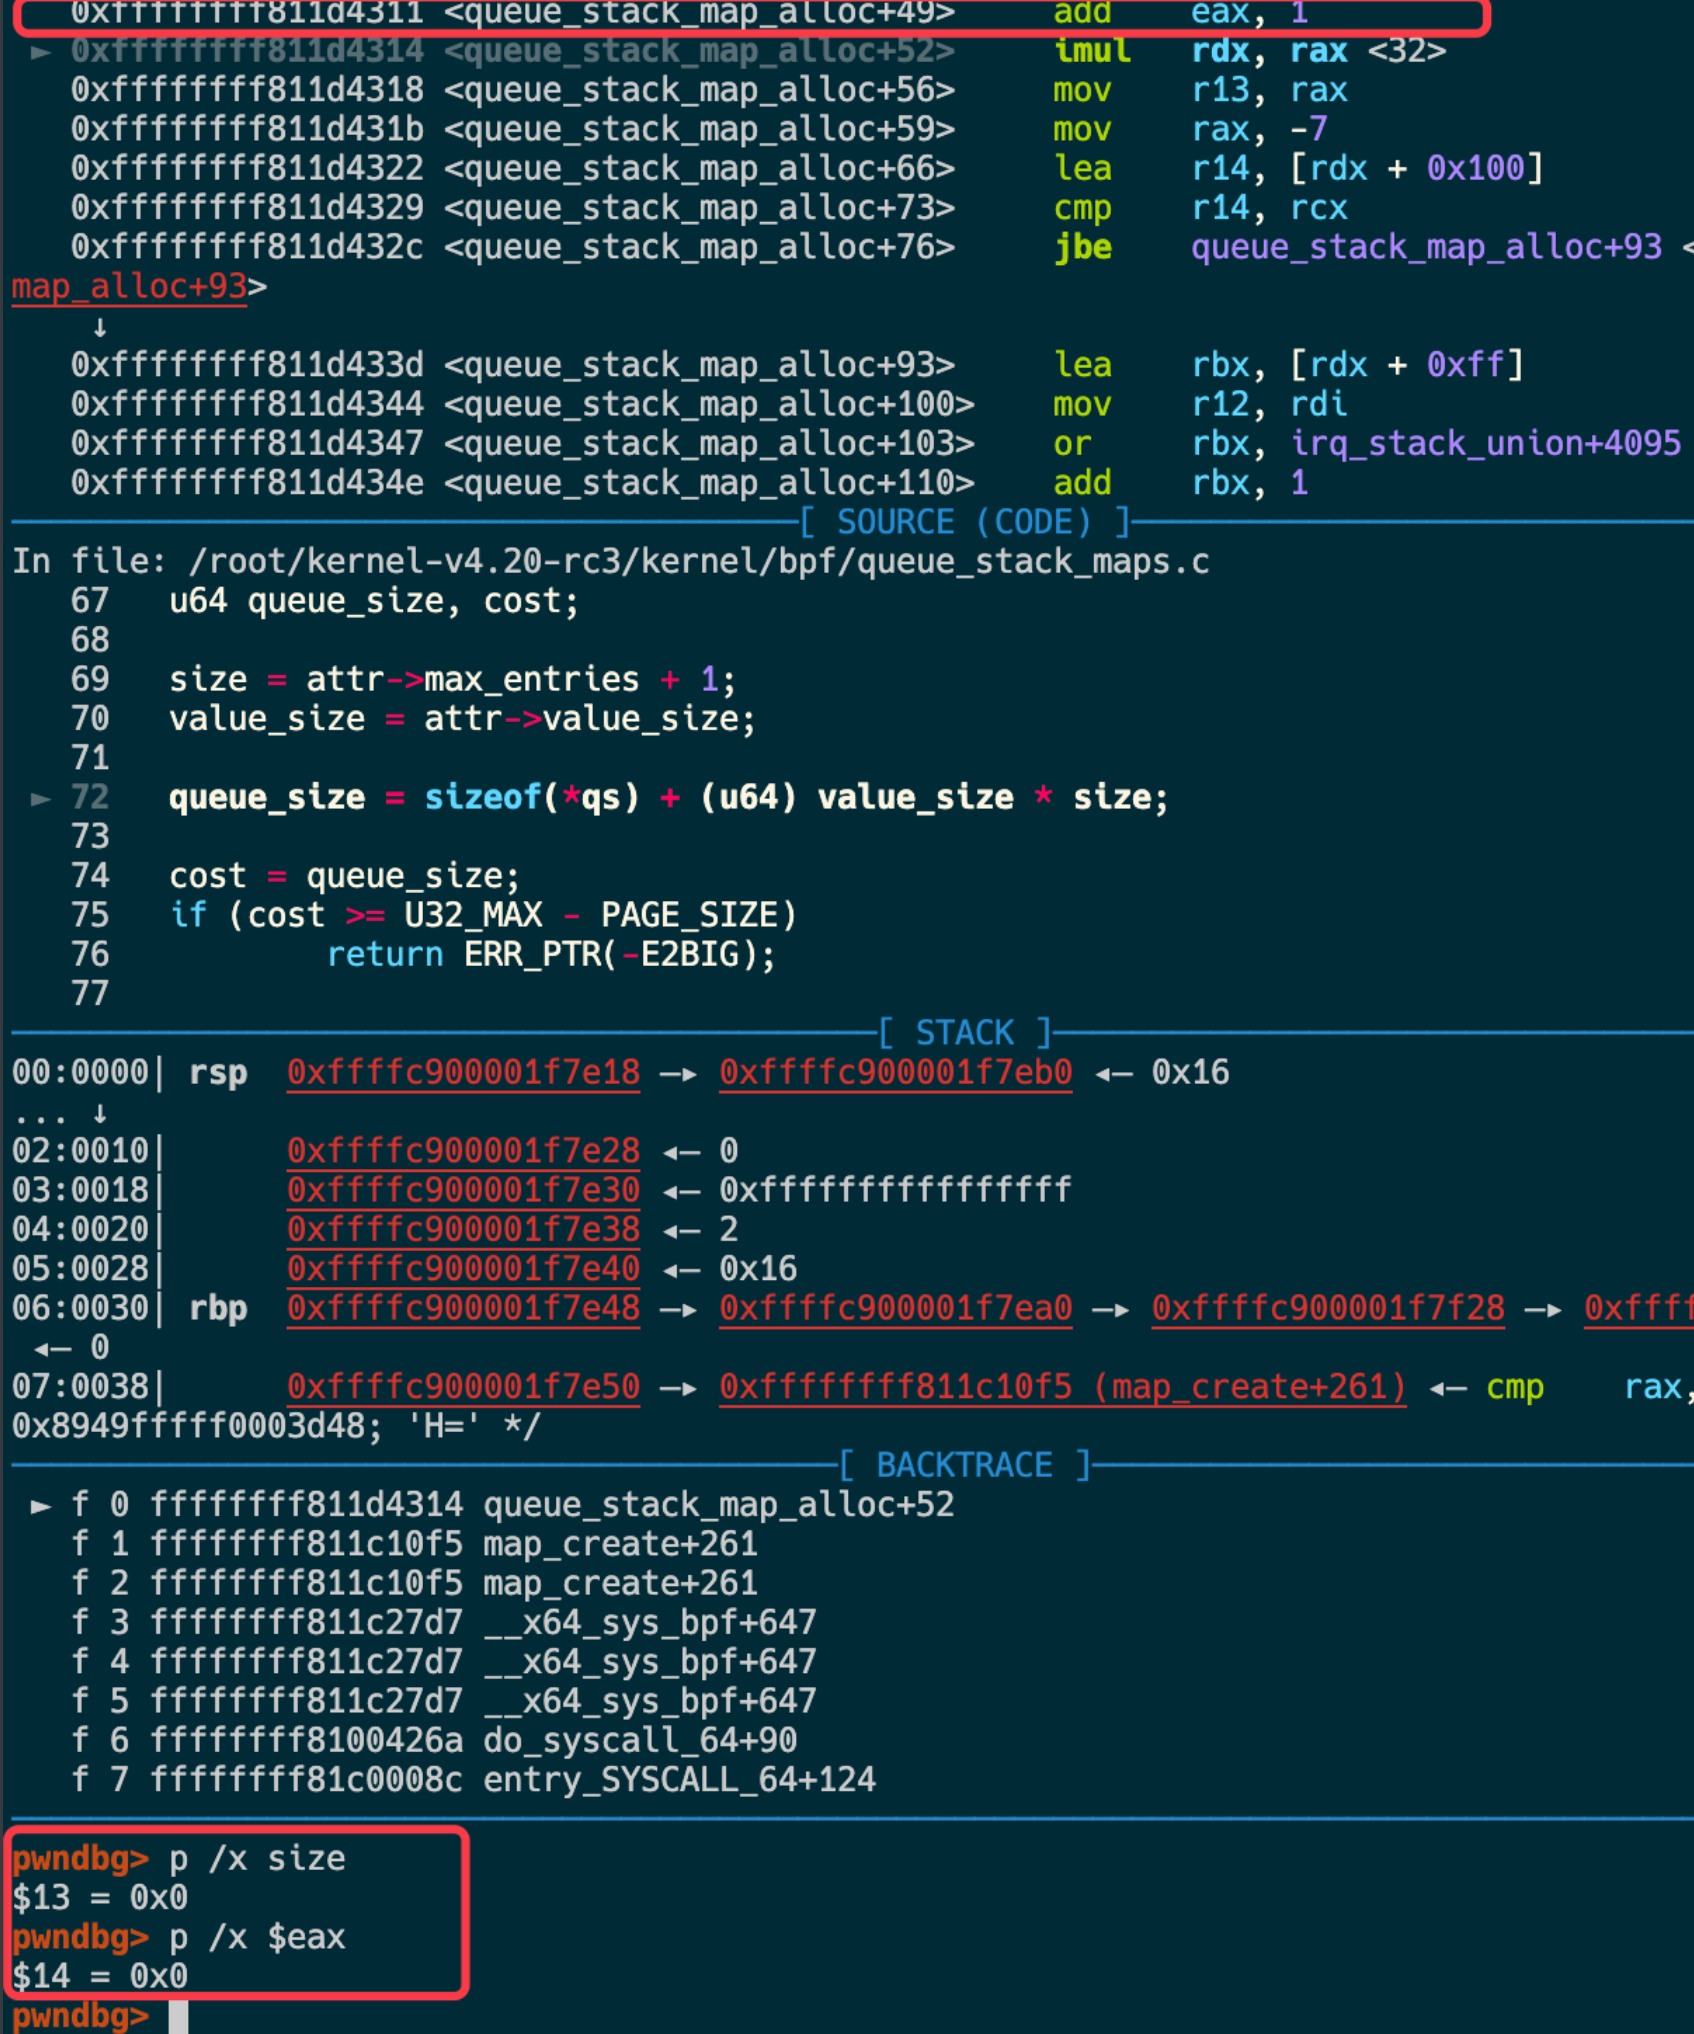The width and height of the screenshot is (1694, 2034).
Task: Click backtrace frame 3 __x64_sys_bpf+647
Action: click(x=443, y=1622)
